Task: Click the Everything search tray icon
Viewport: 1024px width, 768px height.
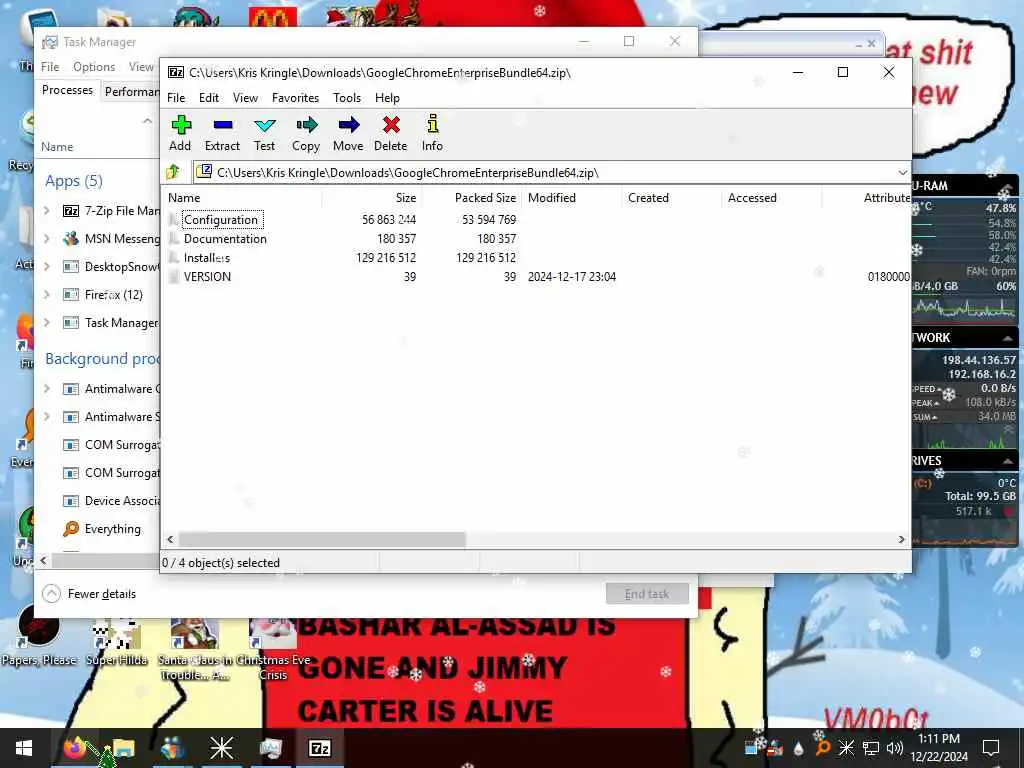Action: click(823, 748)
